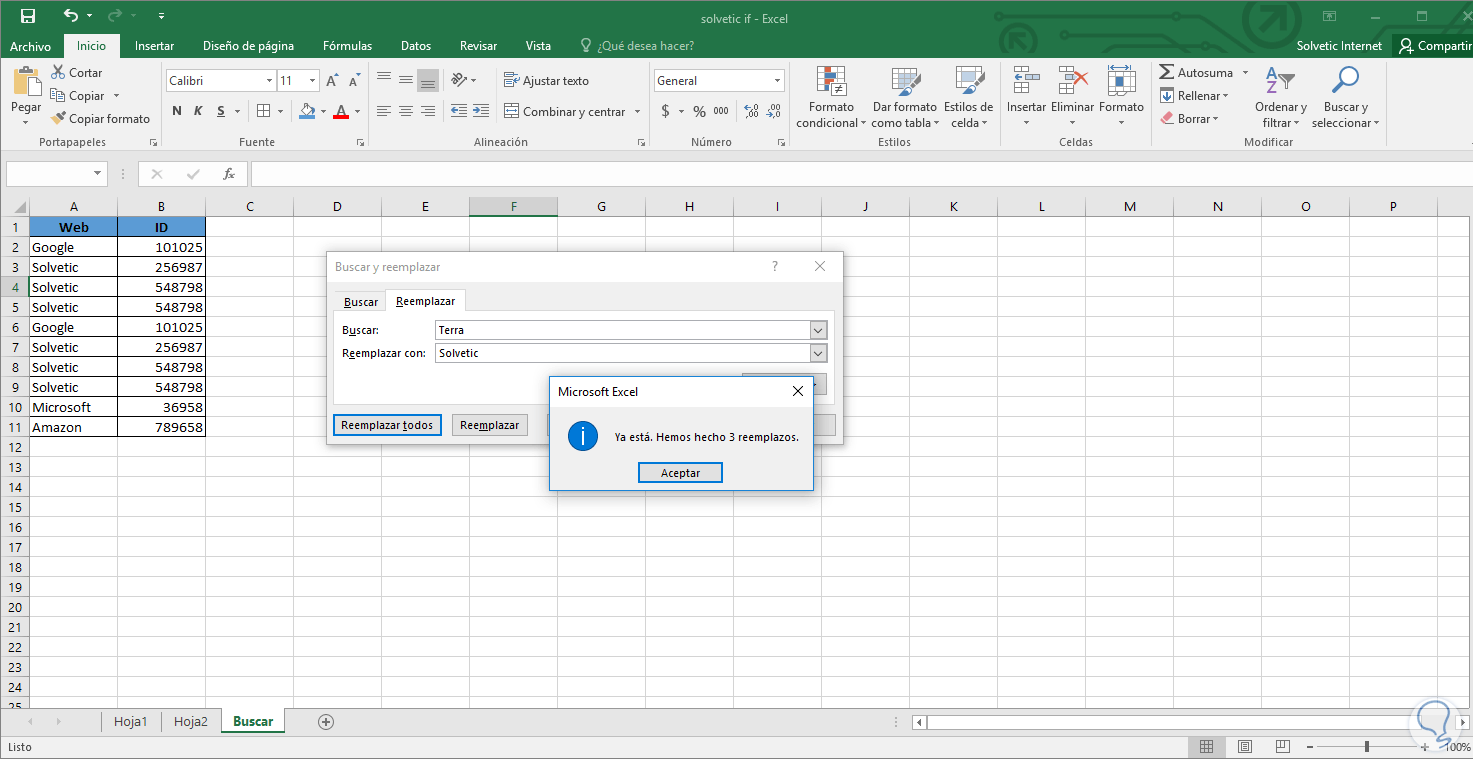1473x759 pixels.
Task: Toggle Ajustar texto wrap option
Action: click(x=546, y=81)
